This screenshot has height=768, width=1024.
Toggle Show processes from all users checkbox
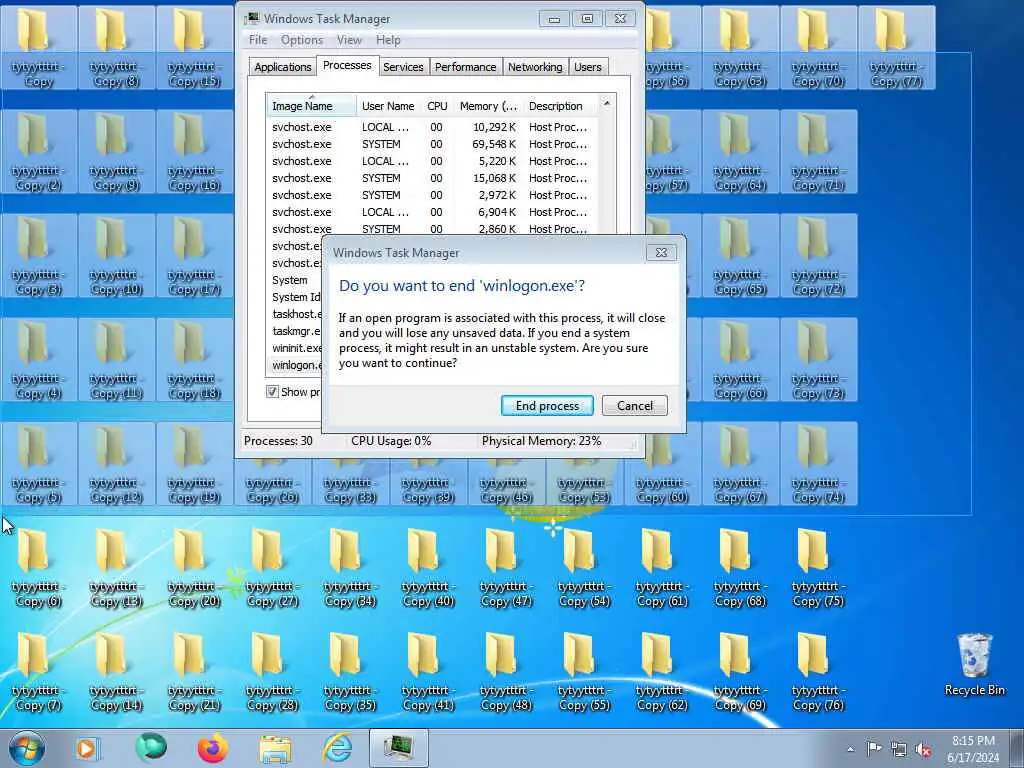point(272,392)
